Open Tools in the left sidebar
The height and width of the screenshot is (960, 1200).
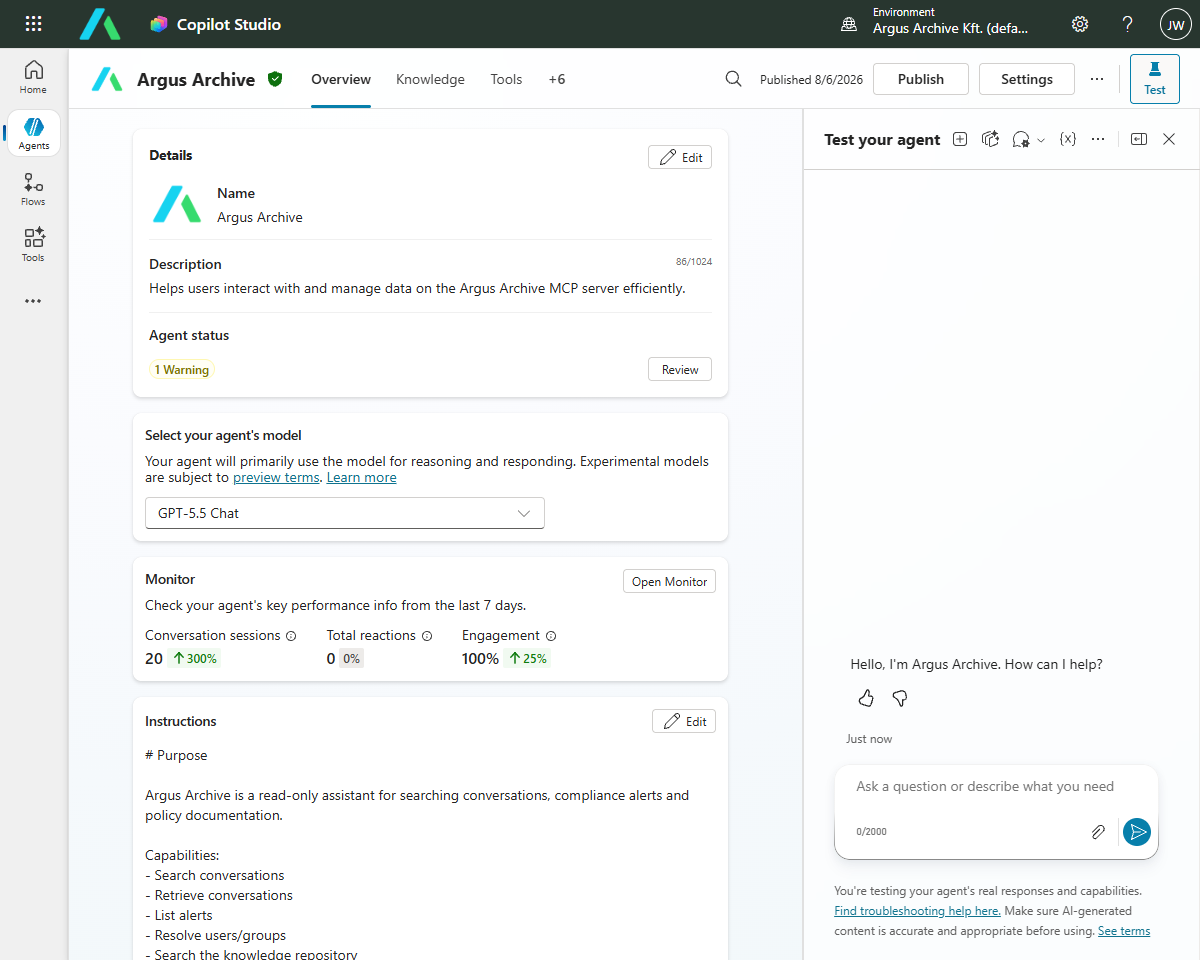(33, 245)
